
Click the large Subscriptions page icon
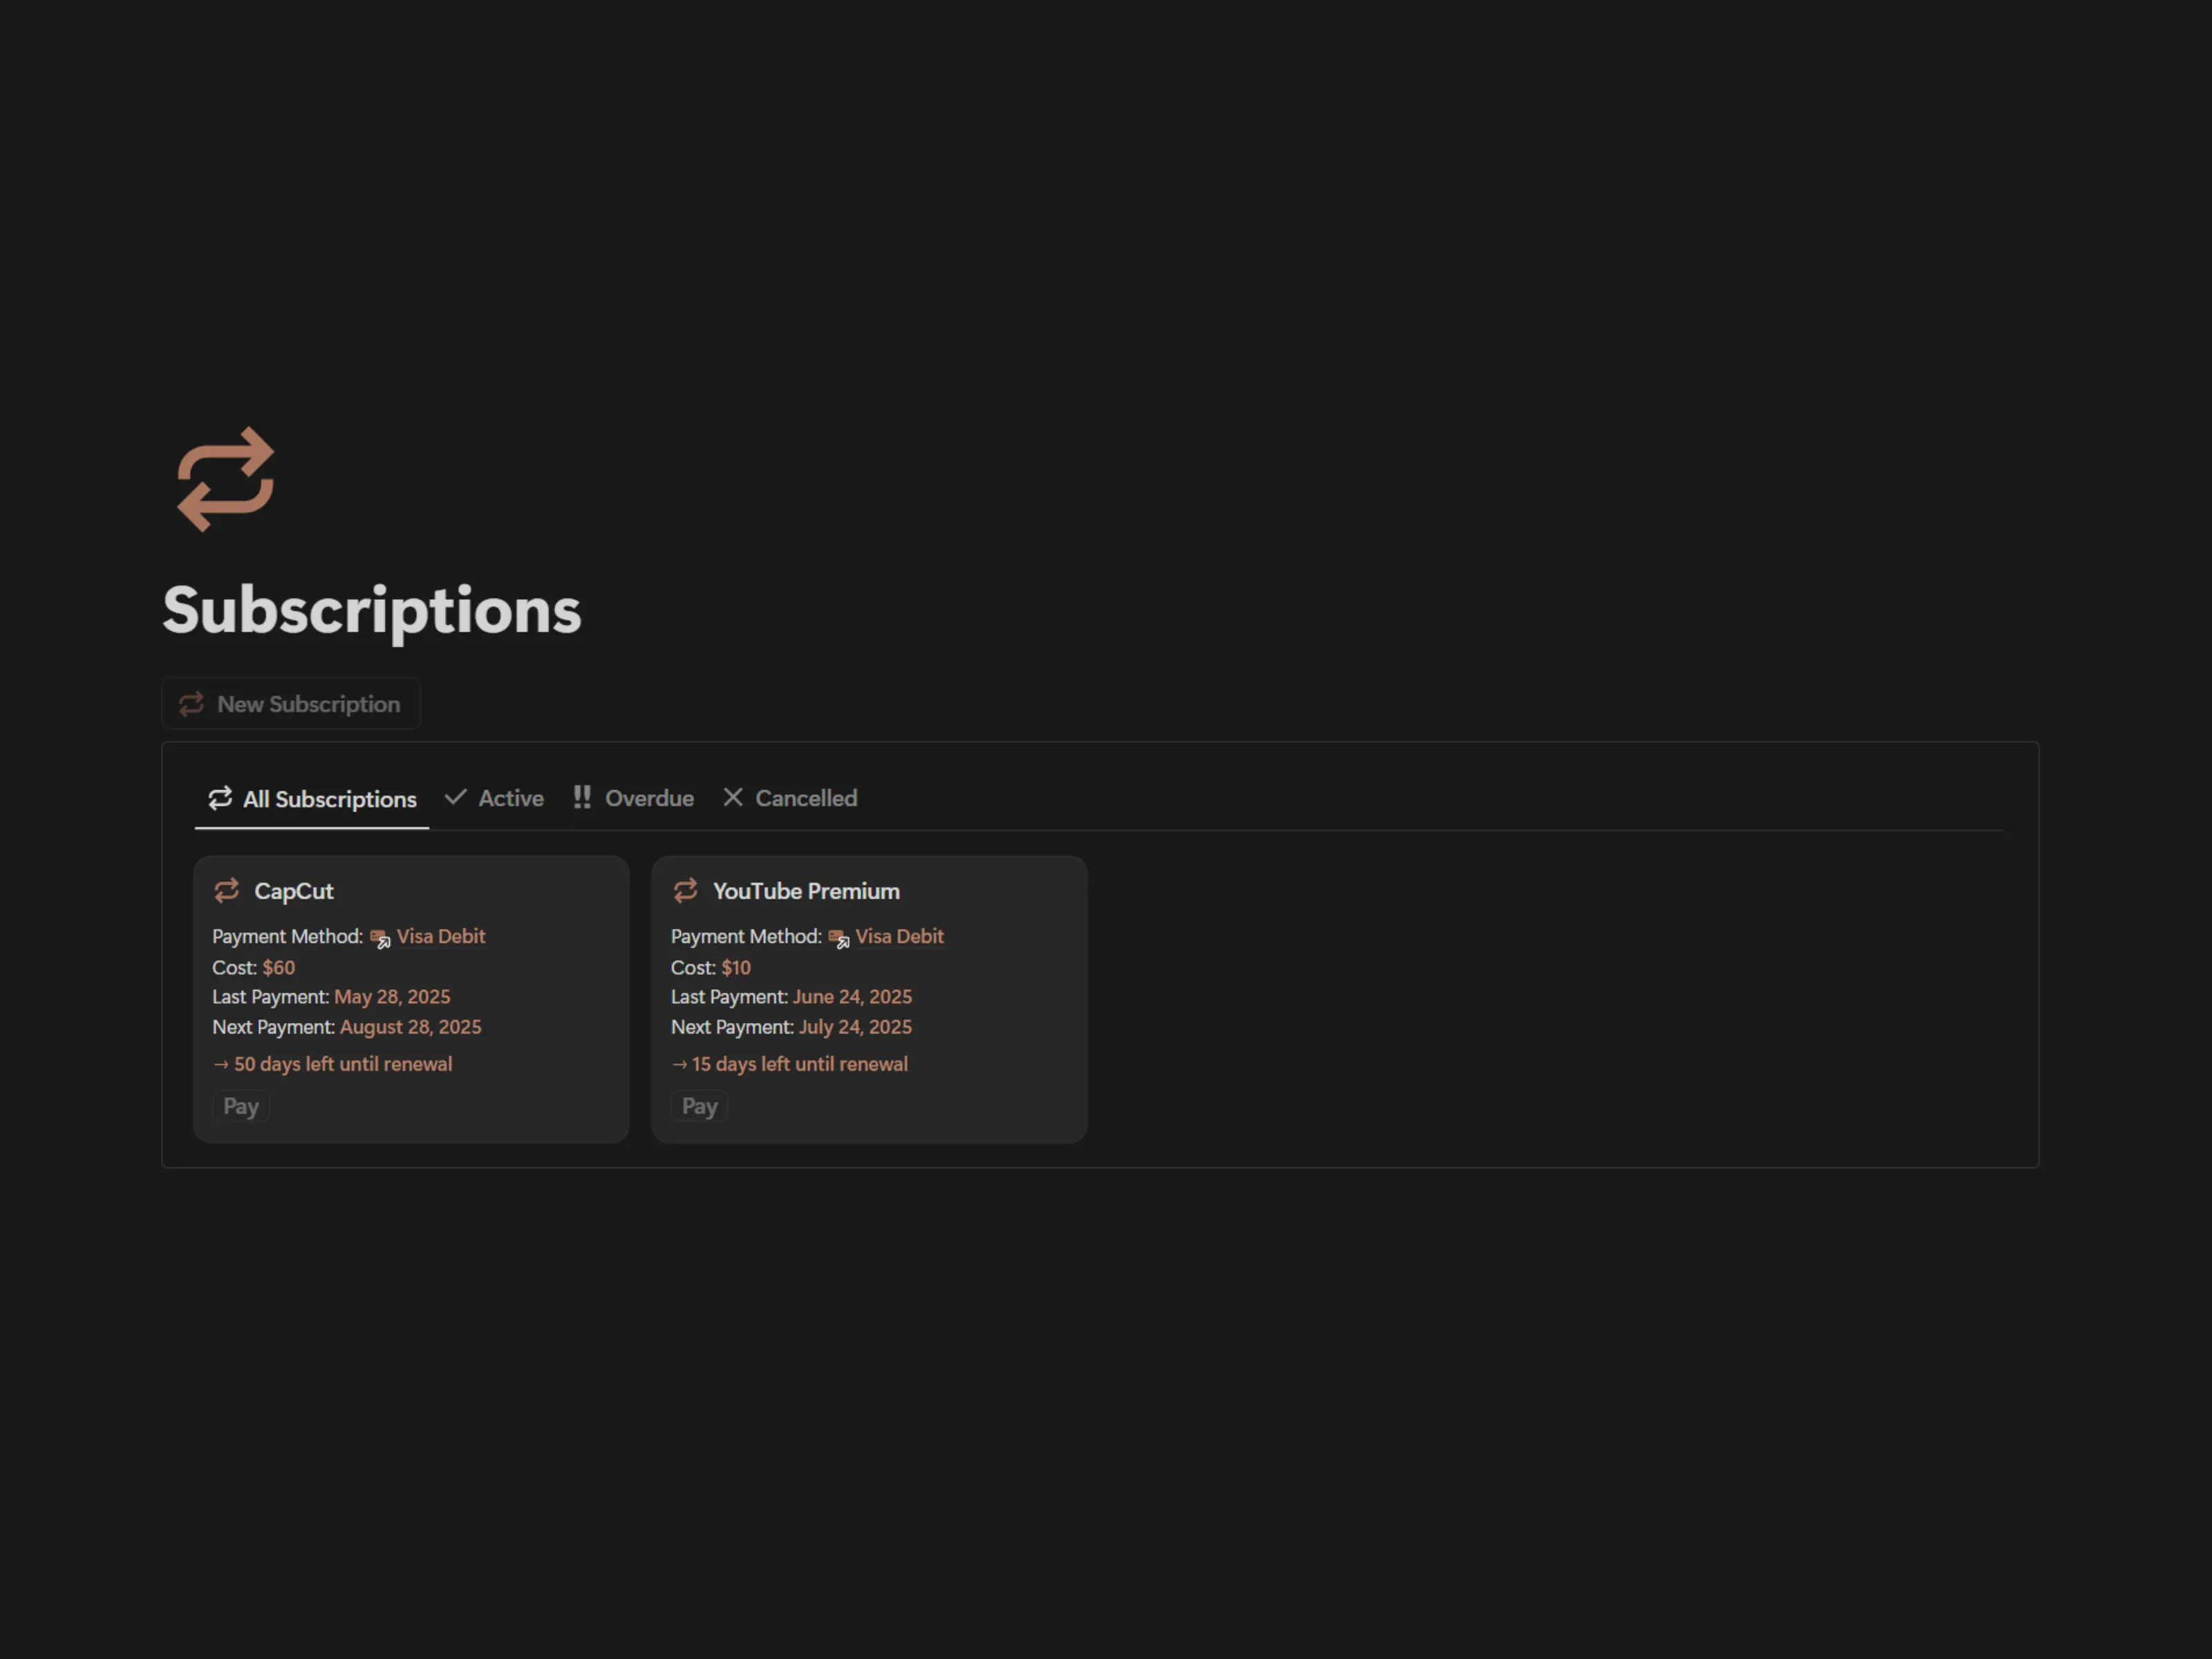point(225,479)
